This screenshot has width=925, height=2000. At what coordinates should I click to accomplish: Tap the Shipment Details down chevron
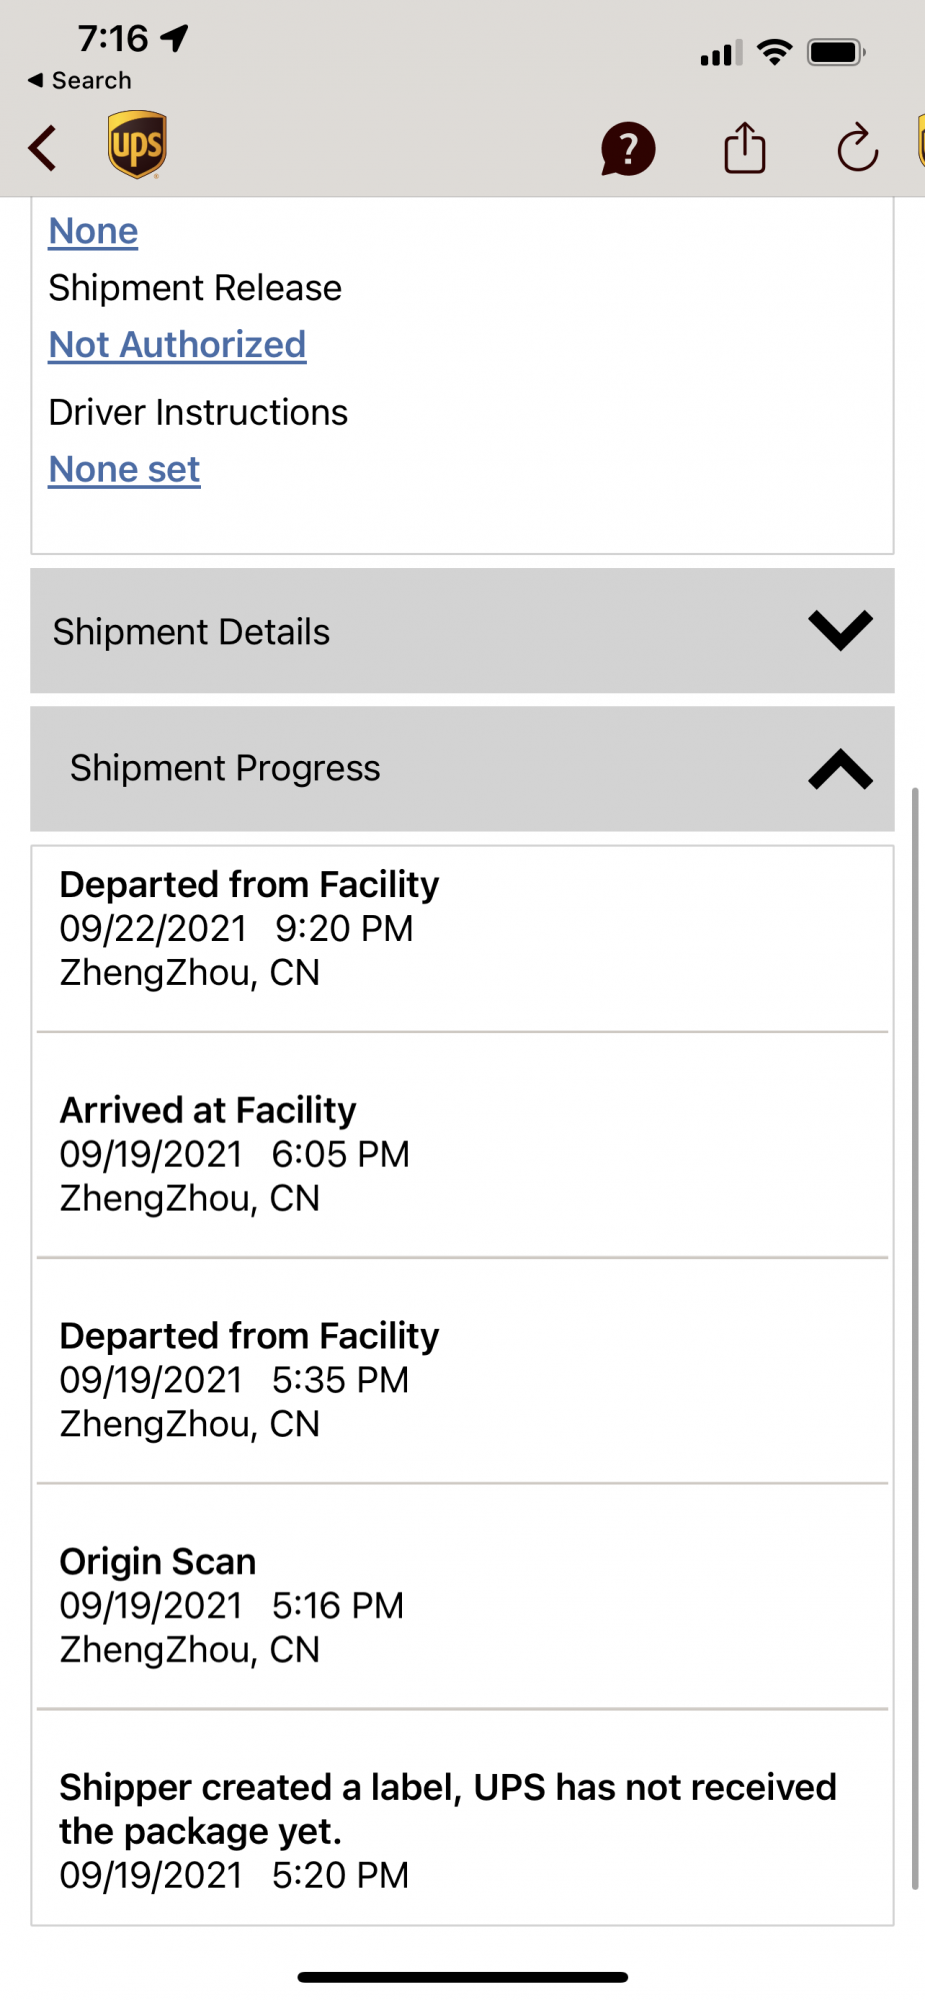click(840, 631)
